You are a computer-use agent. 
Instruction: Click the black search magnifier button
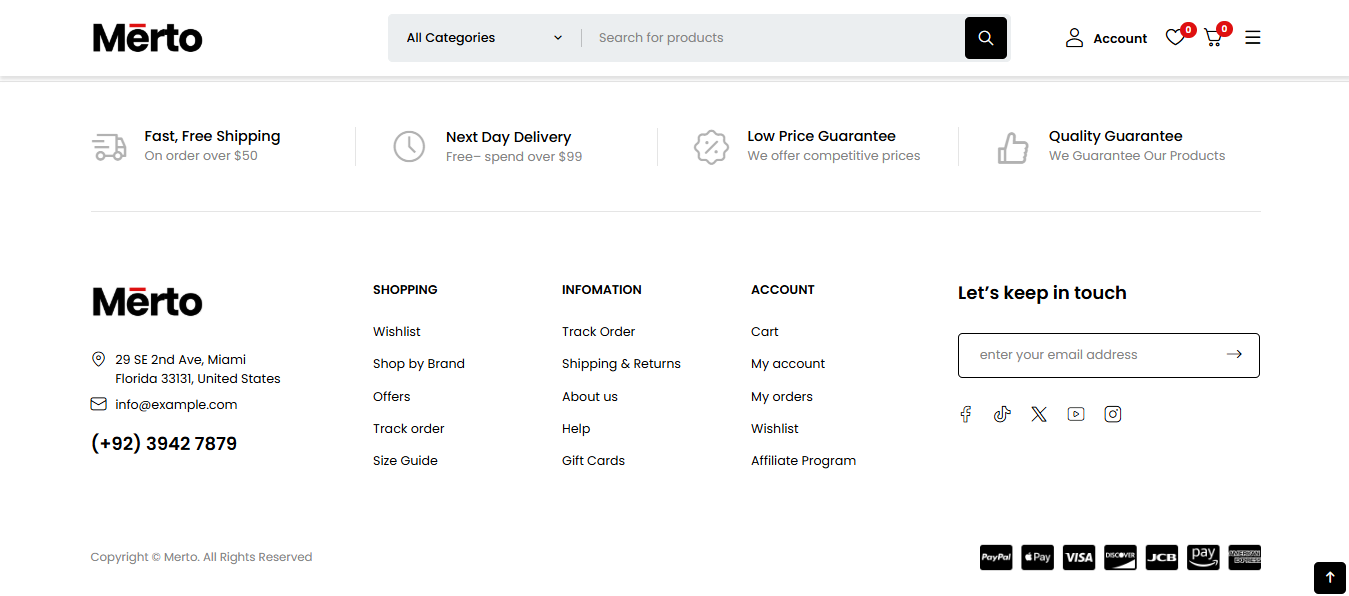point(985,38)
